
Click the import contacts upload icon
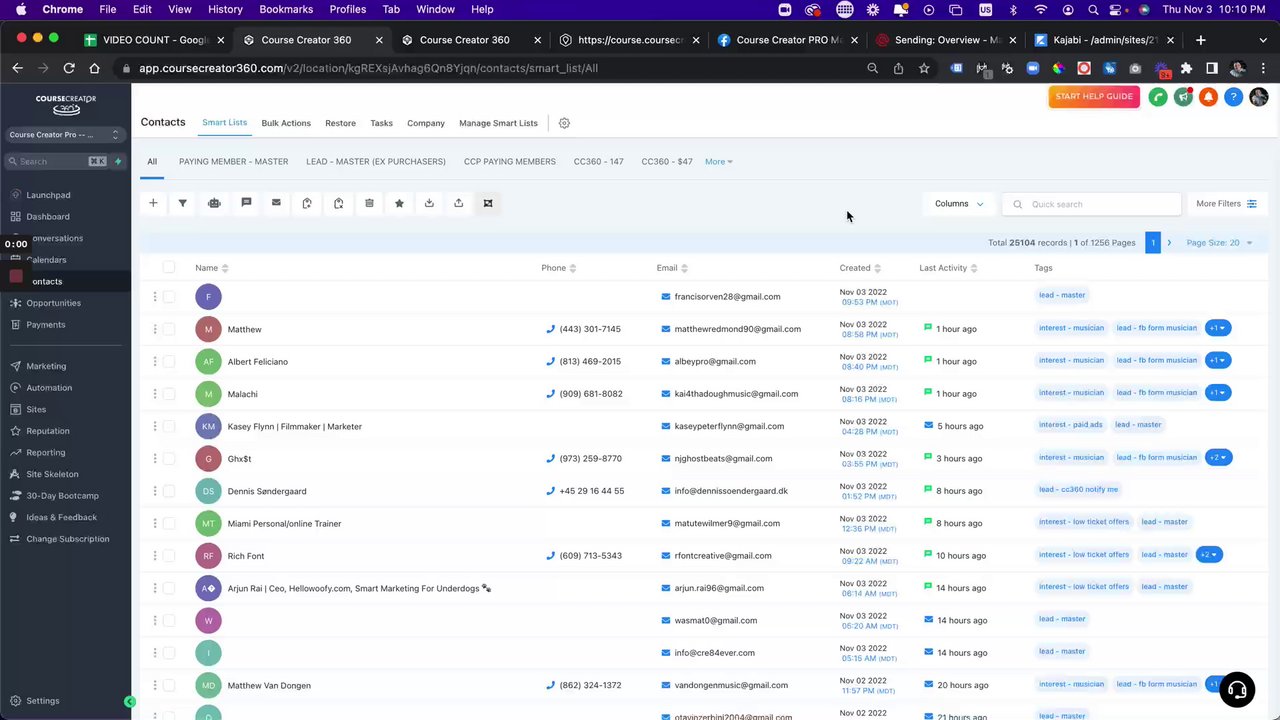click(x=458, y=203)
